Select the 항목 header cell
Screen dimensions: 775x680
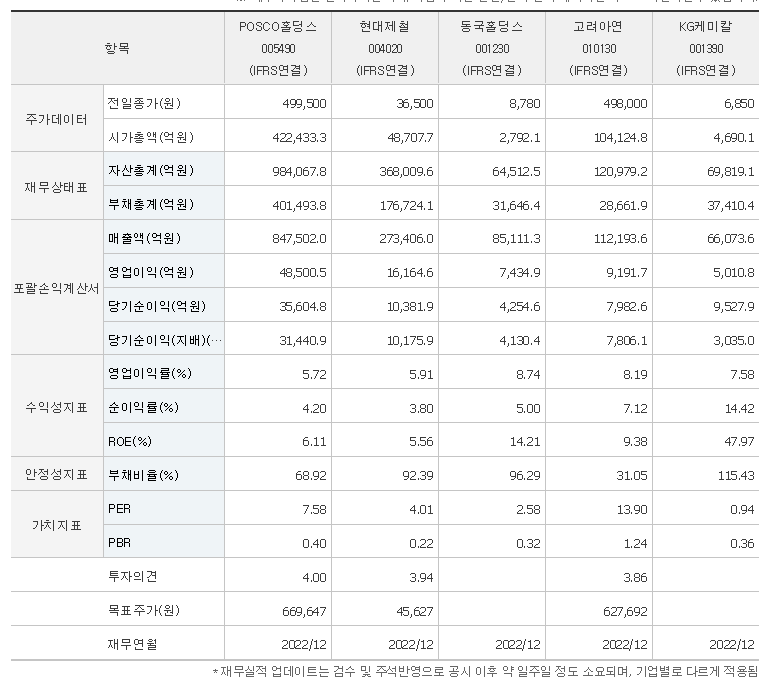(x=118, y=48)
